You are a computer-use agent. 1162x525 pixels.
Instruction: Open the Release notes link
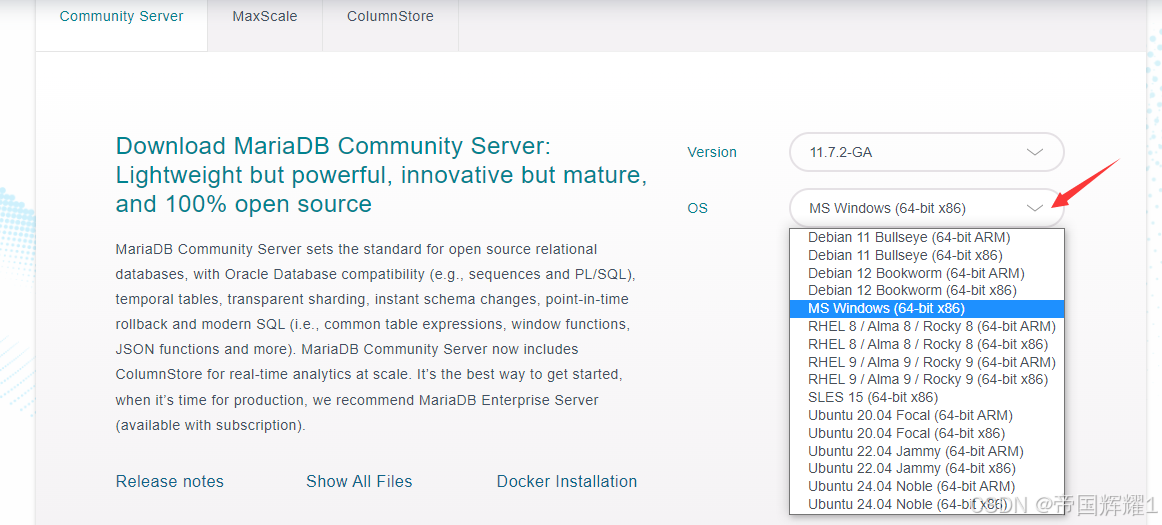point(170,481)
